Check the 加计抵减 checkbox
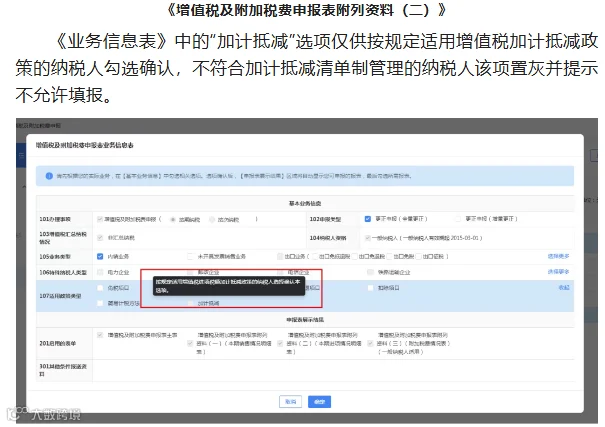This screenshot has height=427, width=605. point(190,304)
